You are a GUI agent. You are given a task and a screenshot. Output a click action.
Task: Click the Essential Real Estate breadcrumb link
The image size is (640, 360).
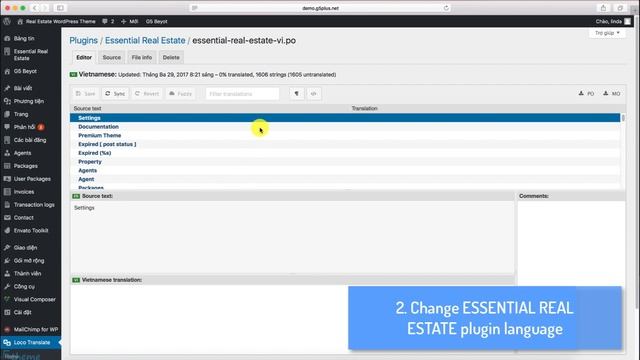pyautogui.click(x=145, y=40)
